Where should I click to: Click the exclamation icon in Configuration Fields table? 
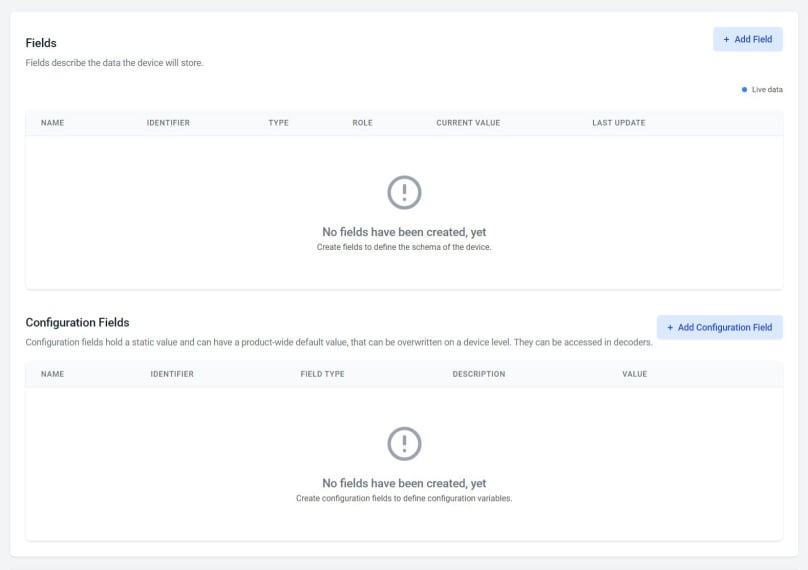point(404,443)
